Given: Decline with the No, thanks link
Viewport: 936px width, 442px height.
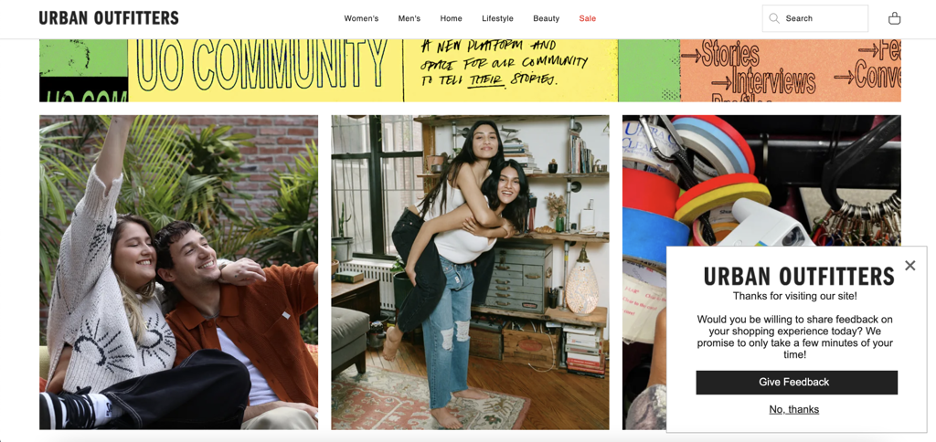Looking at the screenshot, I should [x=794, y=409].
